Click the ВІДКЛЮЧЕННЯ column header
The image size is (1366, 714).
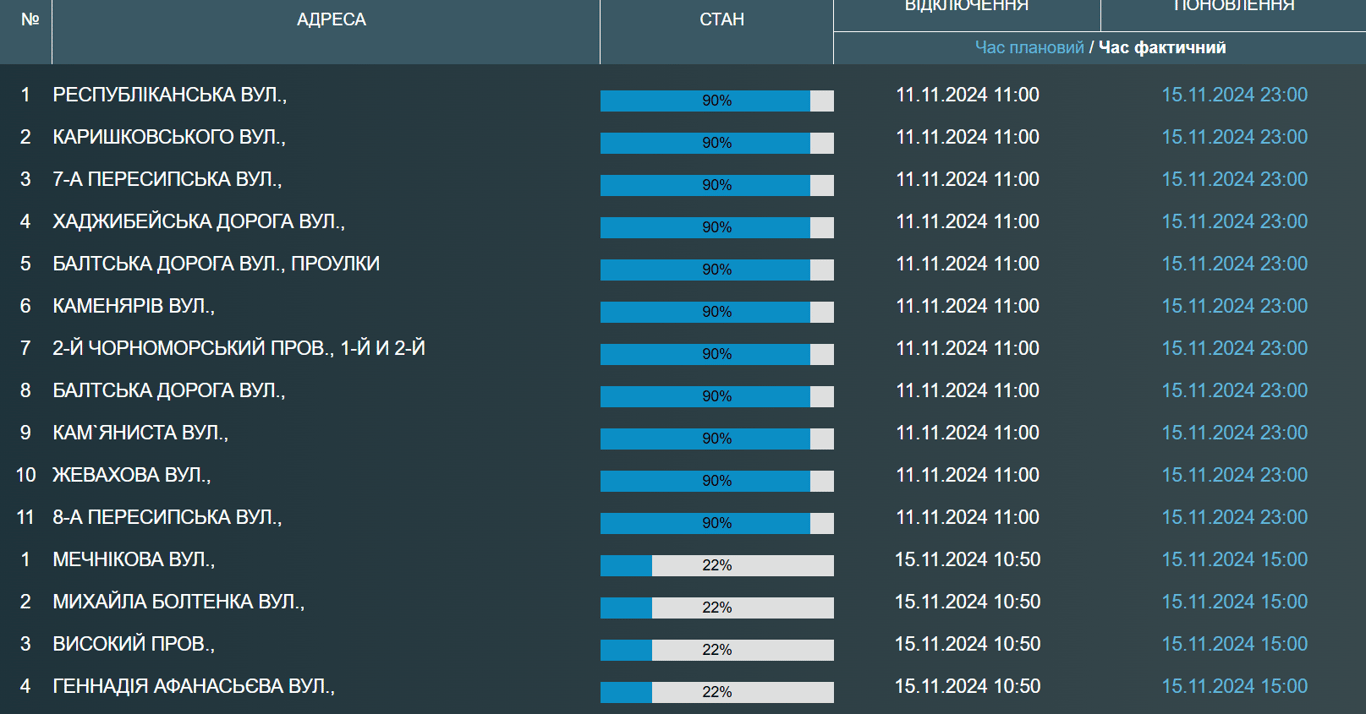[966, 7]
